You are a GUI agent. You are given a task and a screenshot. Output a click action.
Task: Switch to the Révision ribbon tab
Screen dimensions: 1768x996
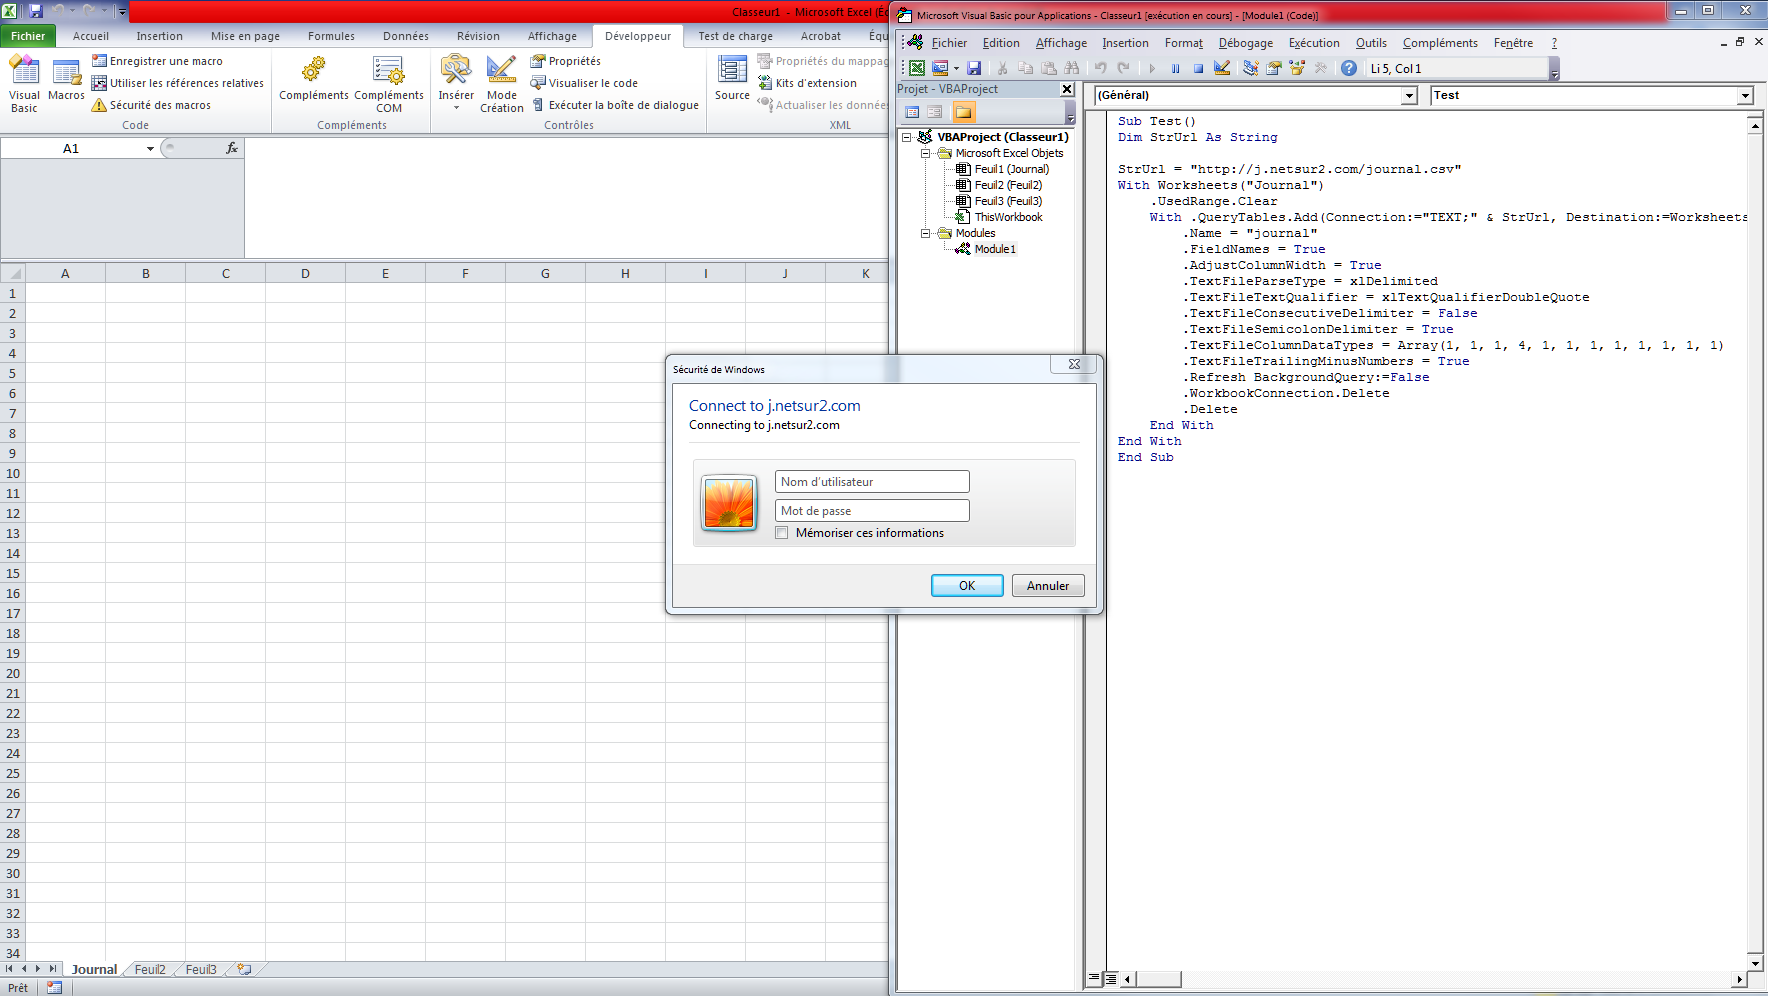478,36
